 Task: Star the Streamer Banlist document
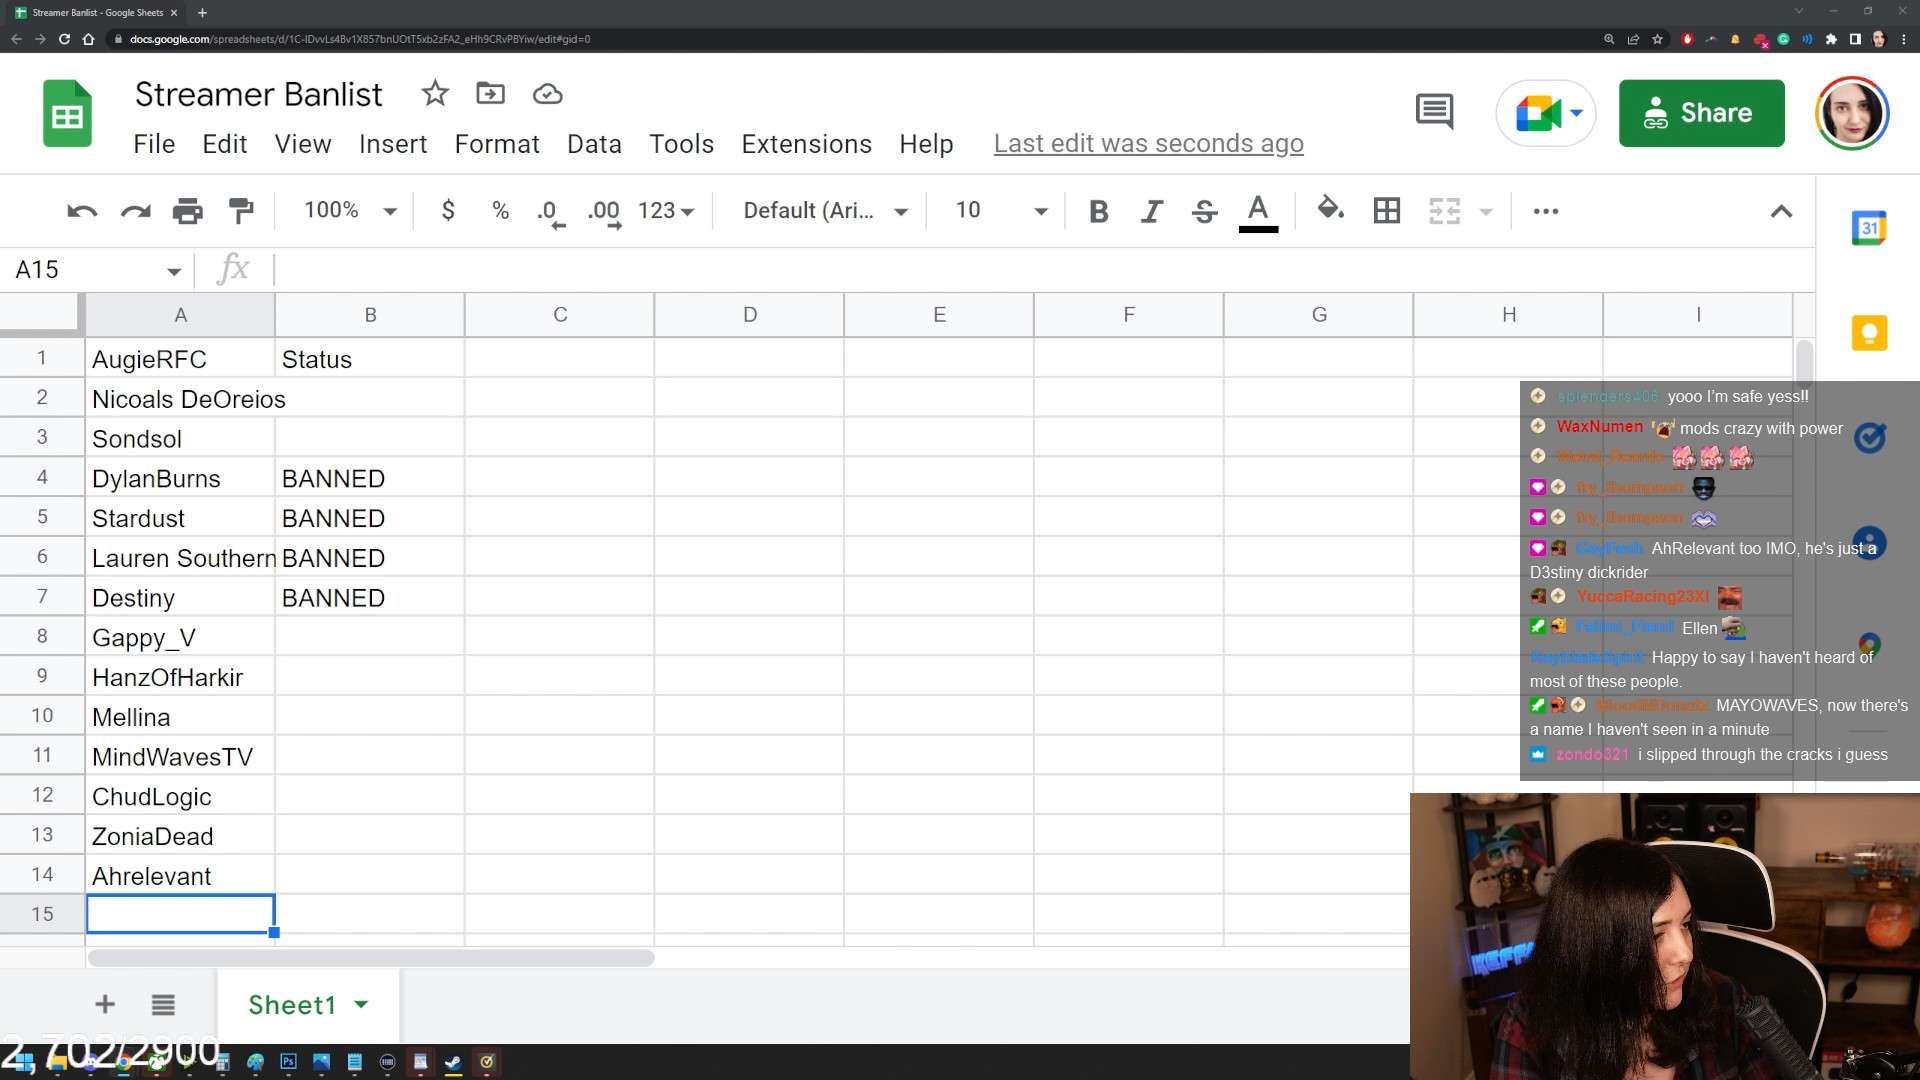point(435,93)
